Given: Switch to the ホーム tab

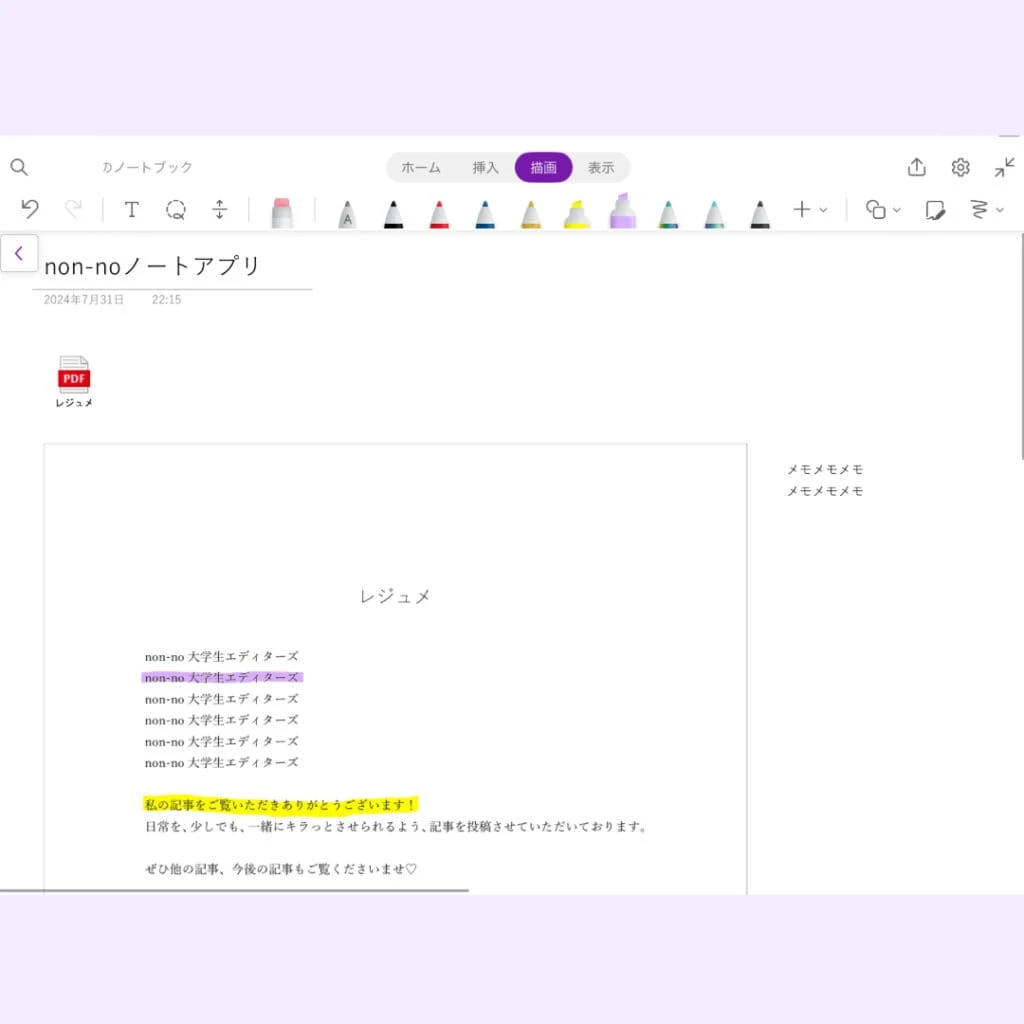Looking at the screenshot, I should pos(421,168).
